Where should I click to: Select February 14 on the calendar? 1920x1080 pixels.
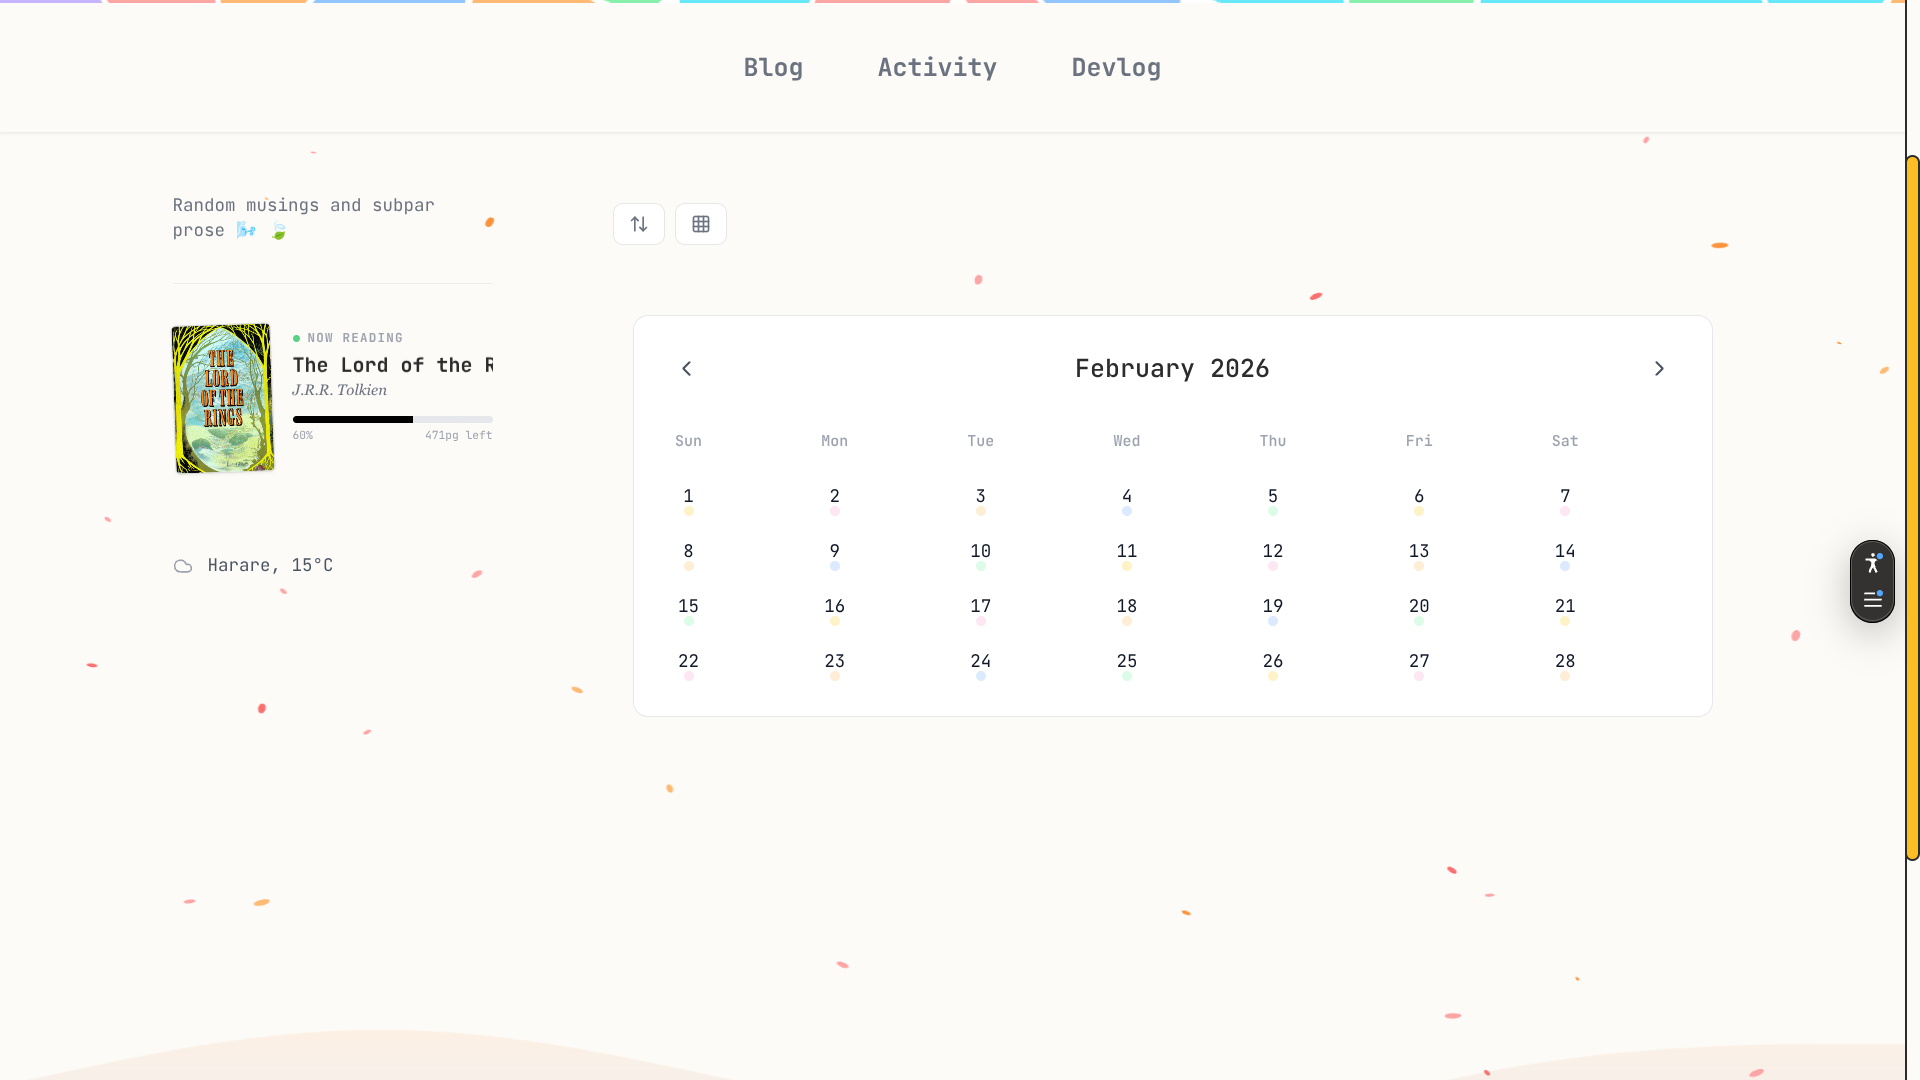1564,552
